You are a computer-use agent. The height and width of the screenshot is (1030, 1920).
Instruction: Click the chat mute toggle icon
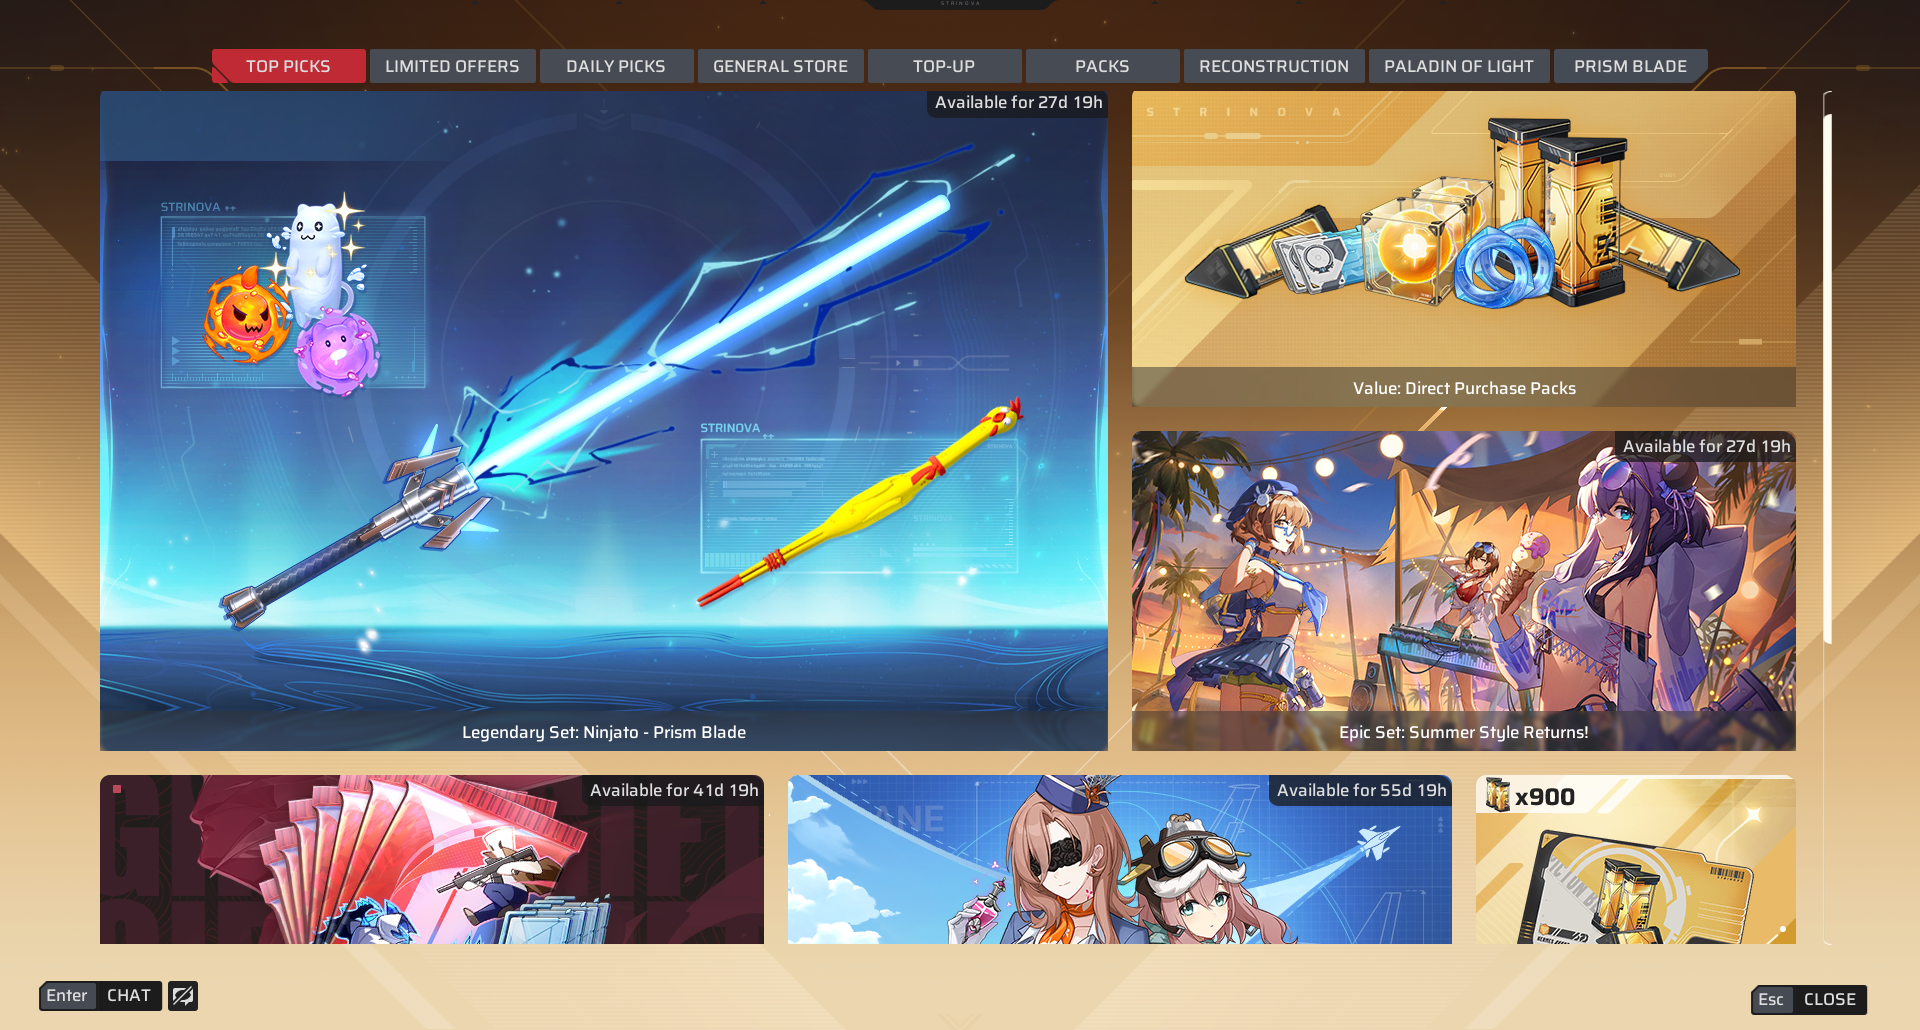[x=183, y=996]
